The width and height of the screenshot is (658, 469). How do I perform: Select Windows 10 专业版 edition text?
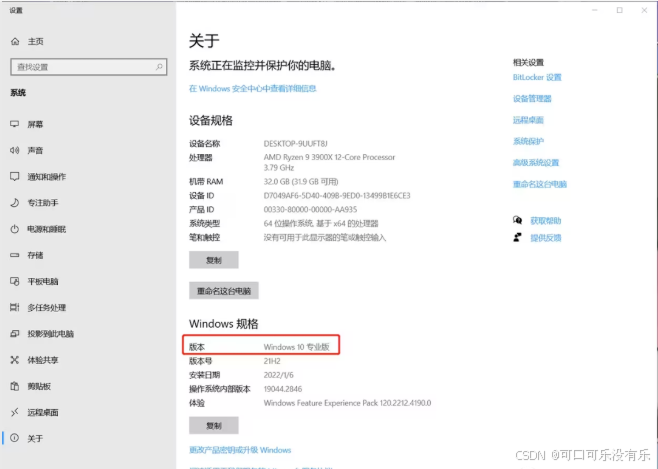click(296, 347)
